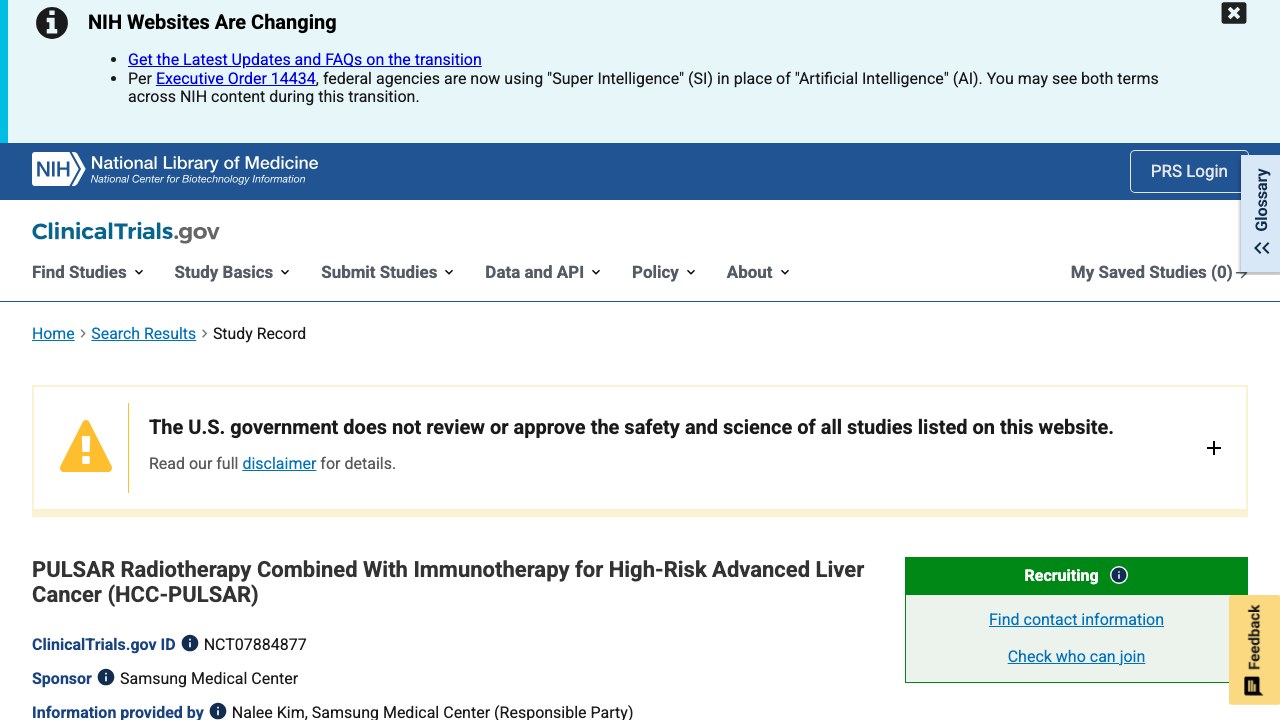The height and width of the screenshot is (720, 1280).
Task: Click the Samsung Medical Center sponsor text
Action: (x=209, y=679)
